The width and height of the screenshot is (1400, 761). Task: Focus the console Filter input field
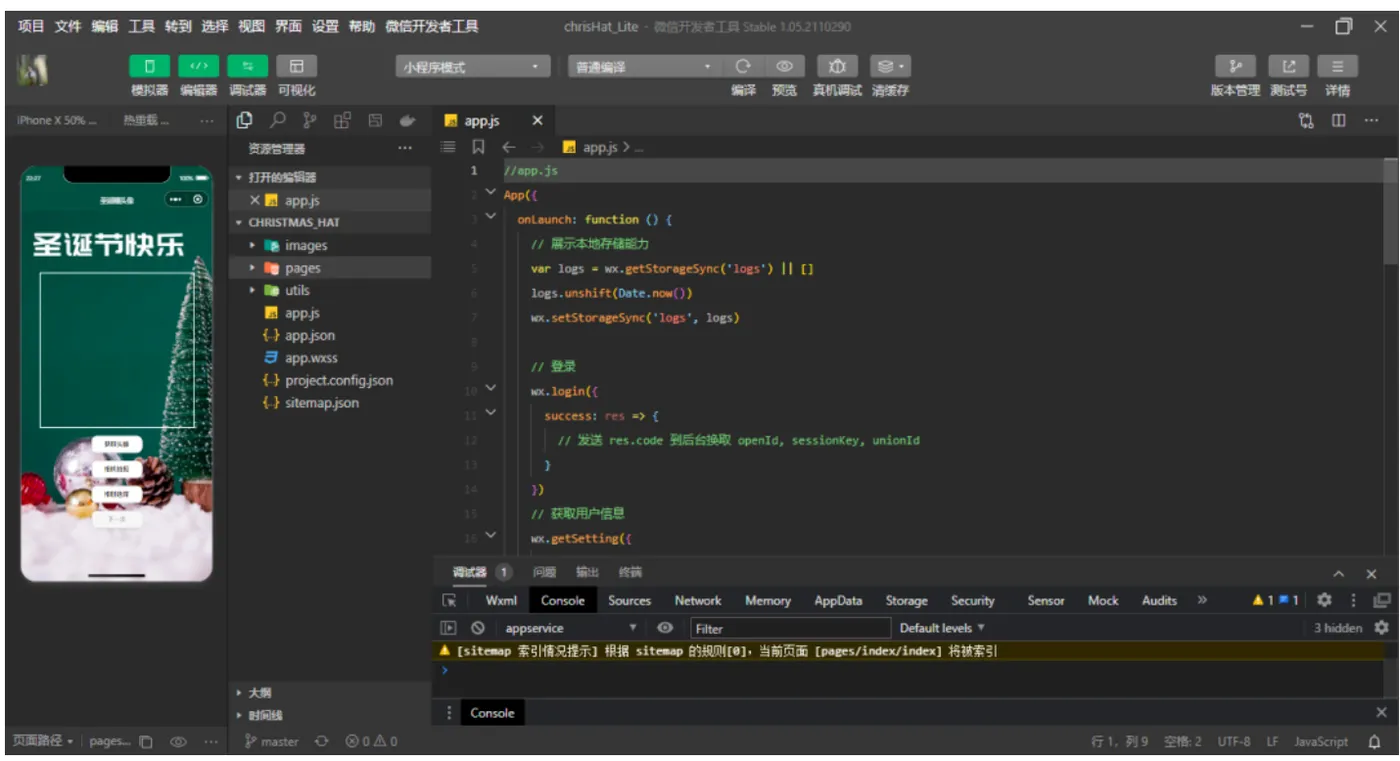coord(790,628)
